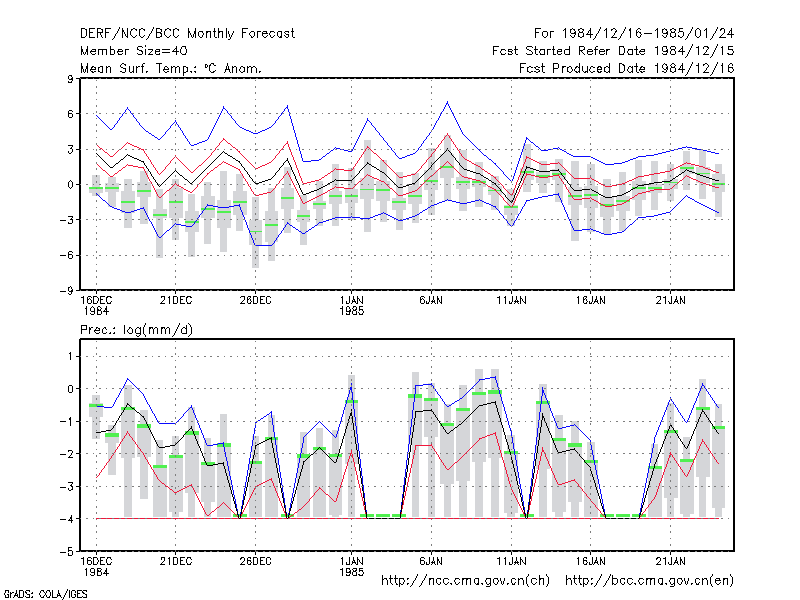
Task: Select the Member Size=40 label
Action: coord(134,51)
